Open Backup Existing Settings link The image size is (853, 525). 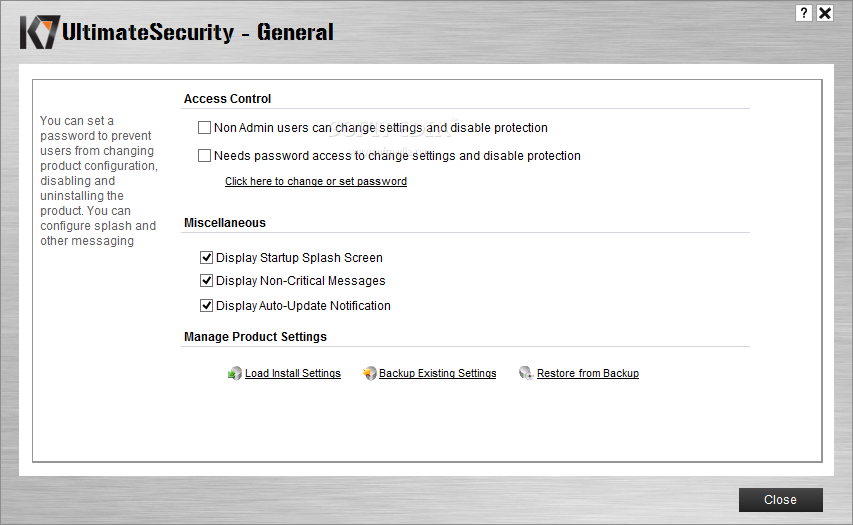click(437, 373)
